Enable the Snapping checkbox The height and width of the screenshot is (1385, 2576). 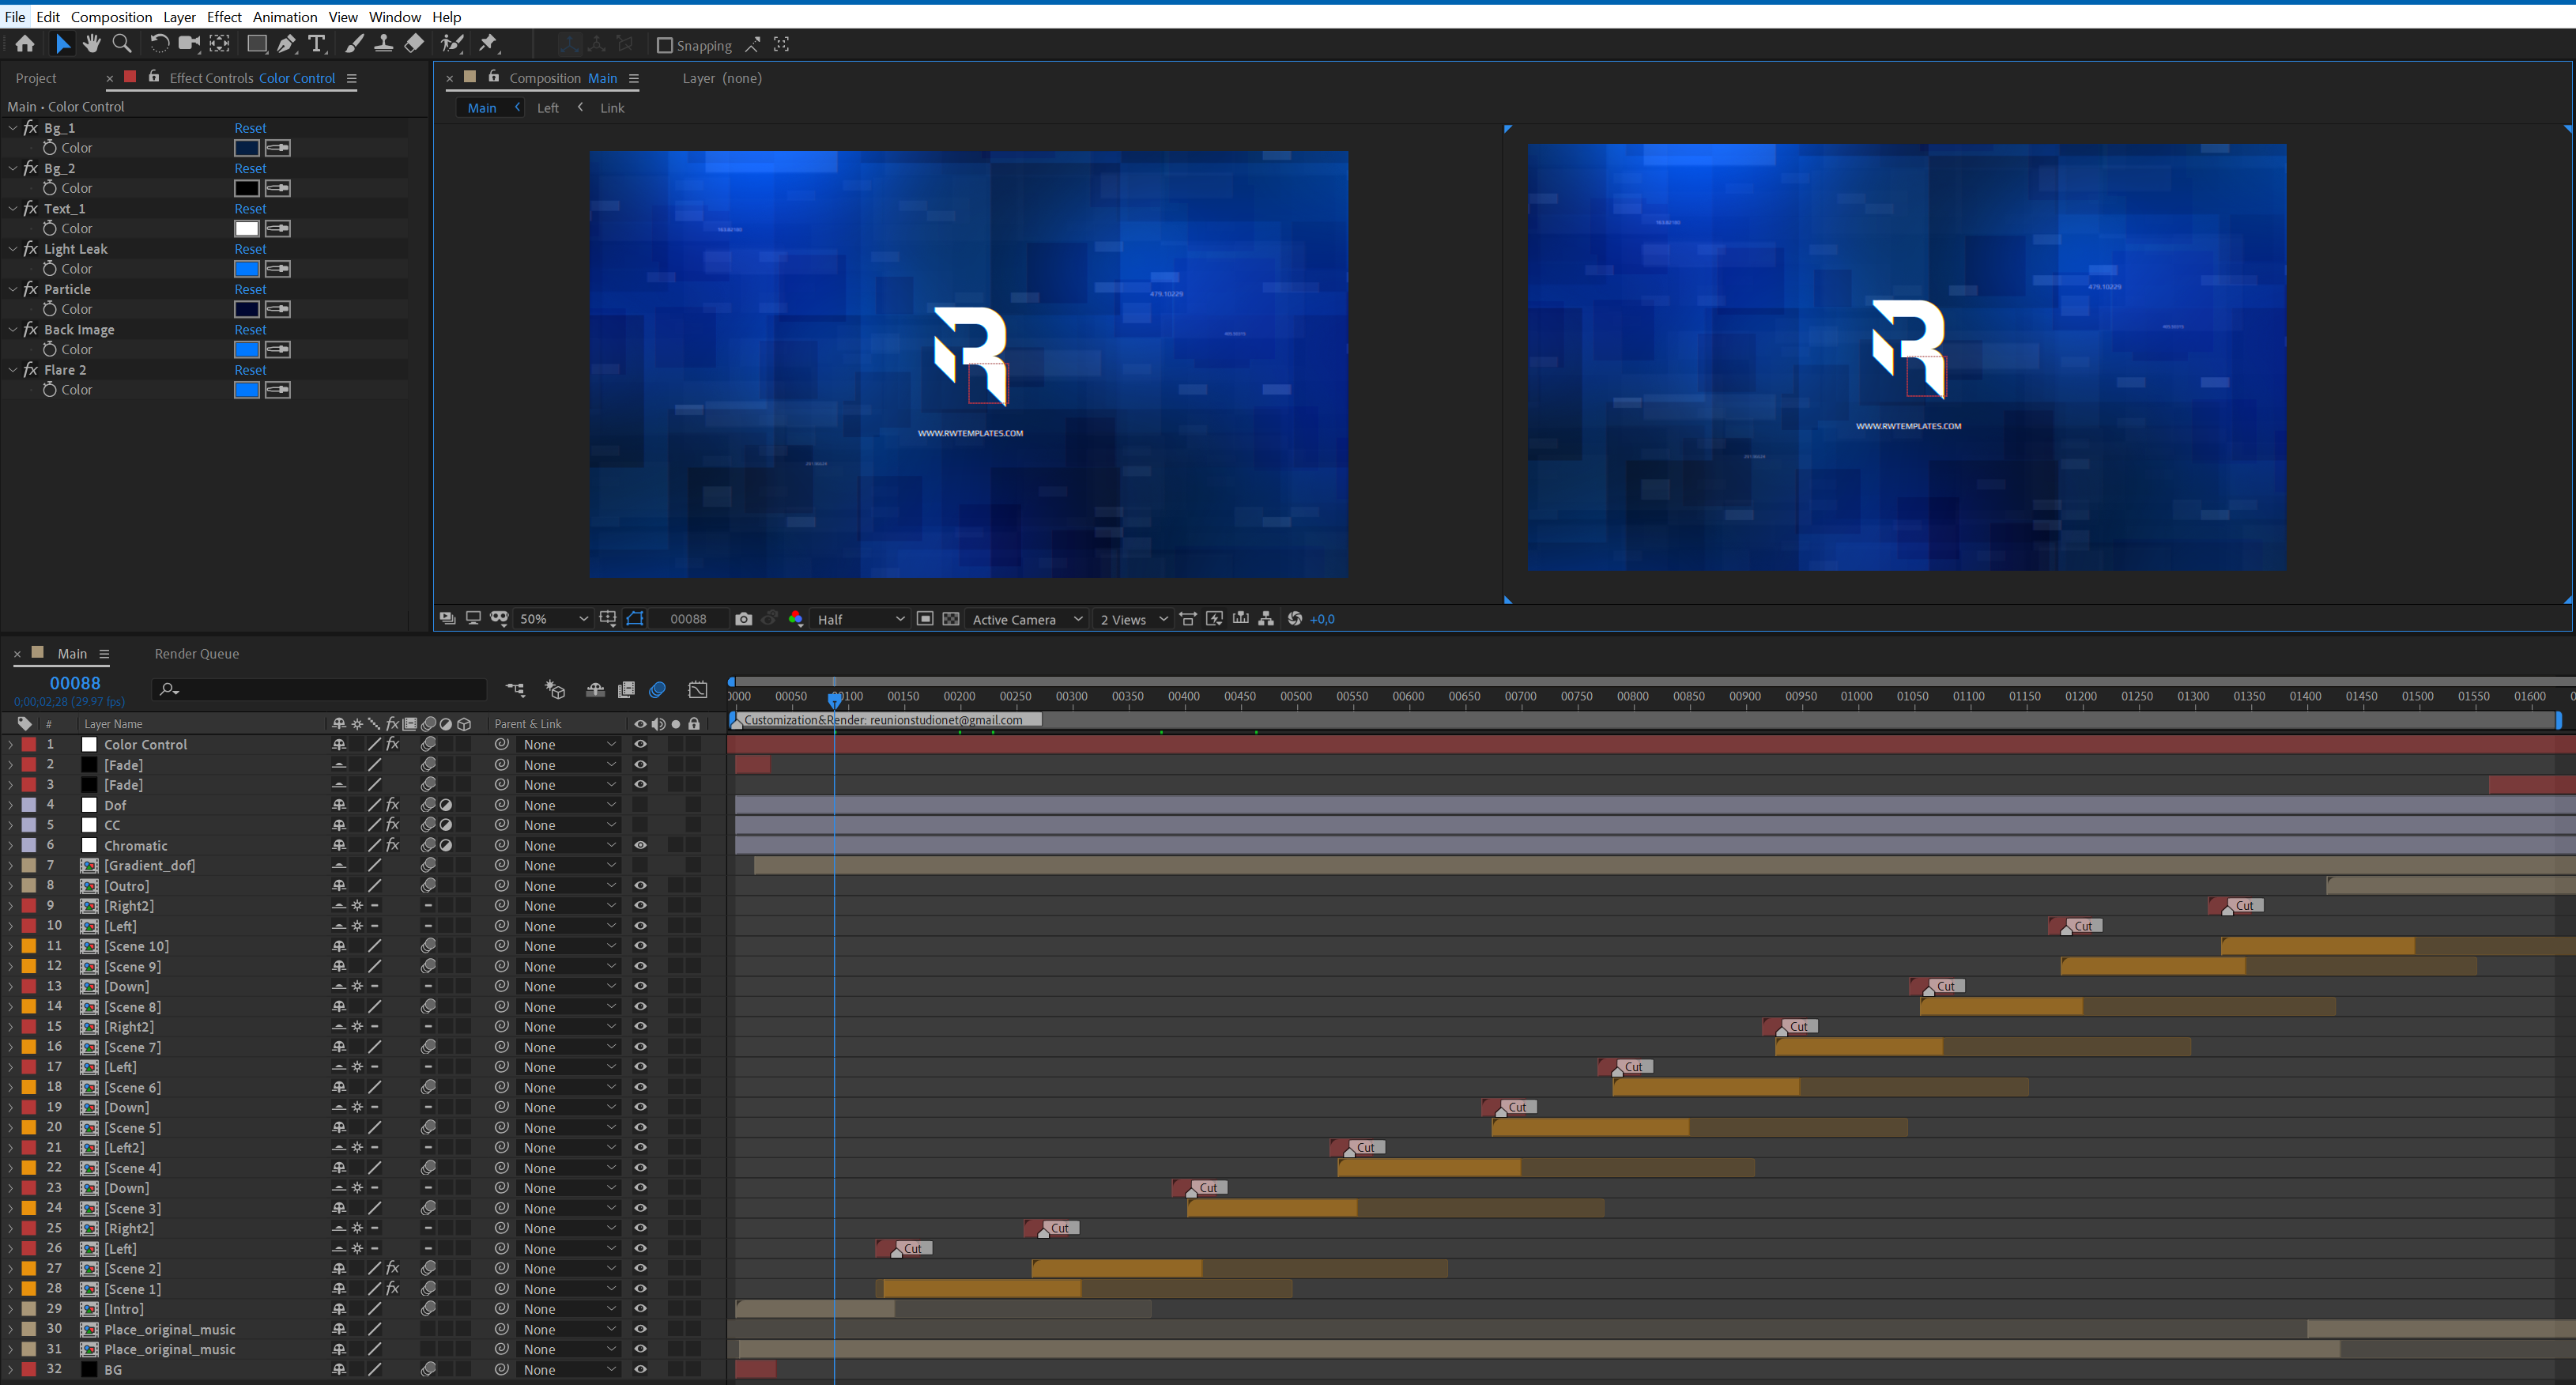(x=664, y=45)
